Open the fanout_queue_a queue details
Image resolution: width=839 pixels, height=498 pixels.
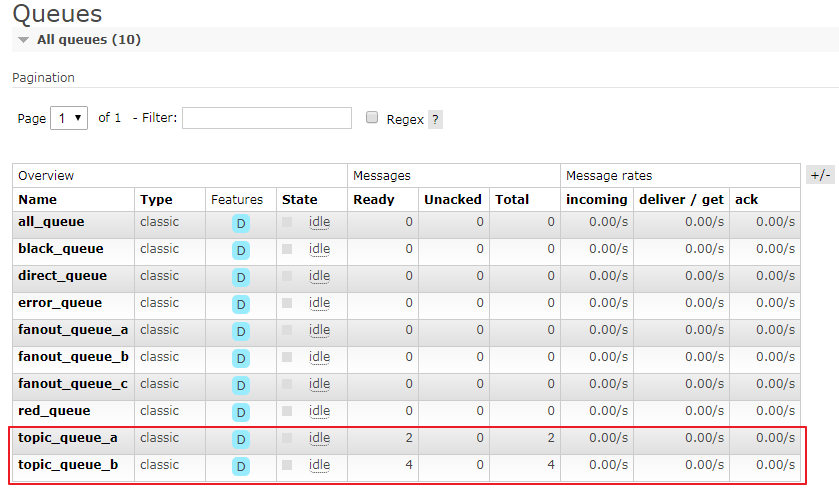point(73,330)
